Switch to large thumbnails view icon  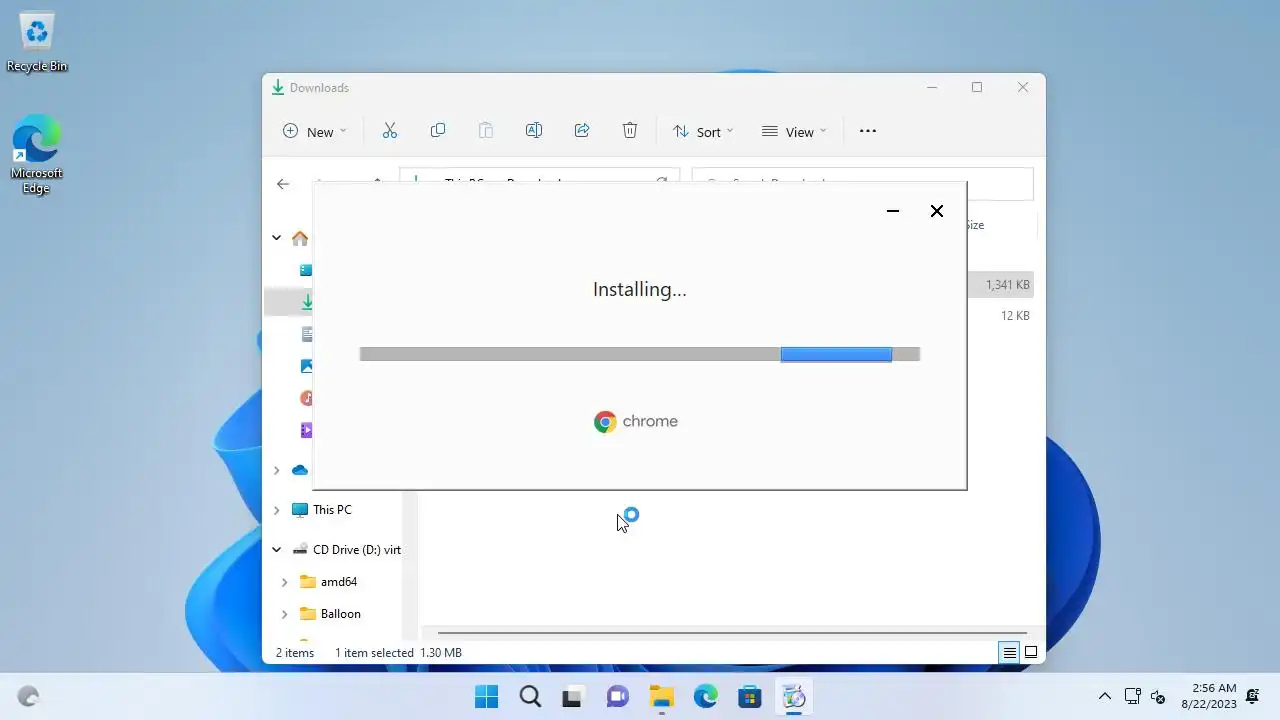click(x=1031, y=653)
